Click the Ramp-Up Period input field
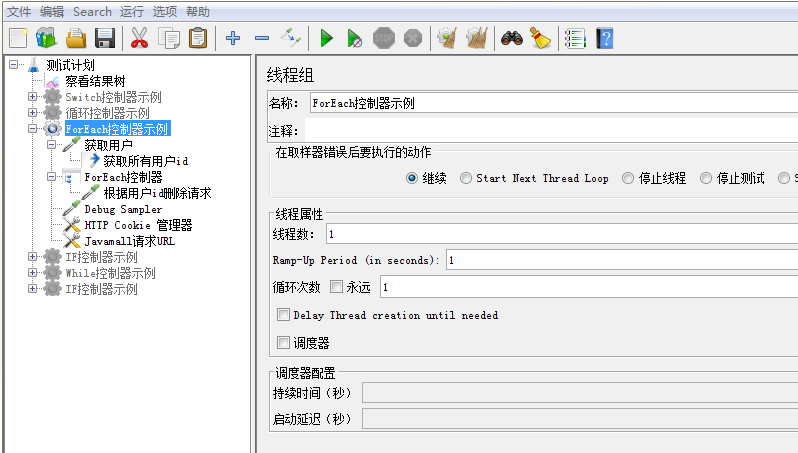This screenshot has width=798, height=453. coord(622,260)
